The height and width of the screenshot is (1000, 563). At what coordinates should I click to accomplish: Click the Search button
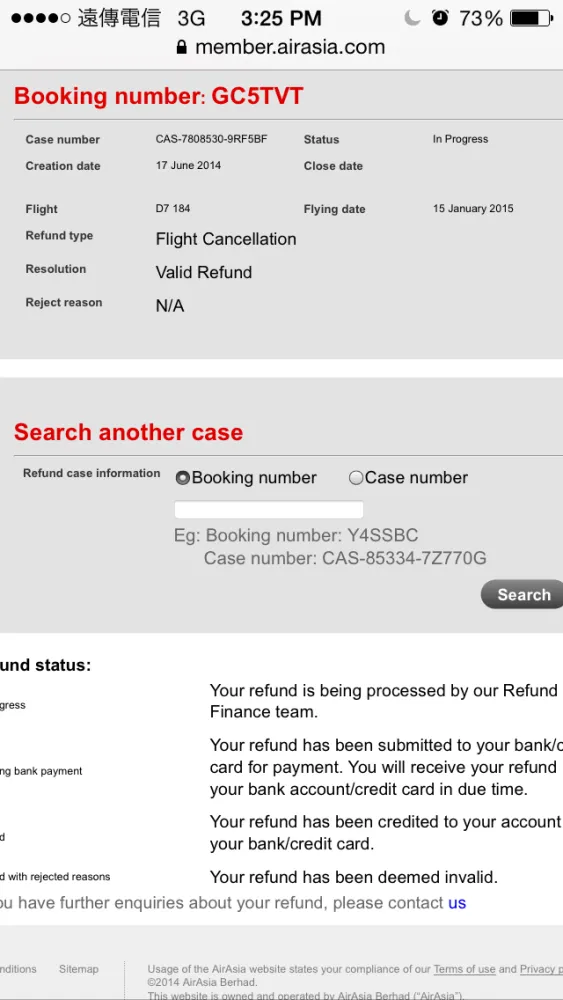(x=523, y=594)
